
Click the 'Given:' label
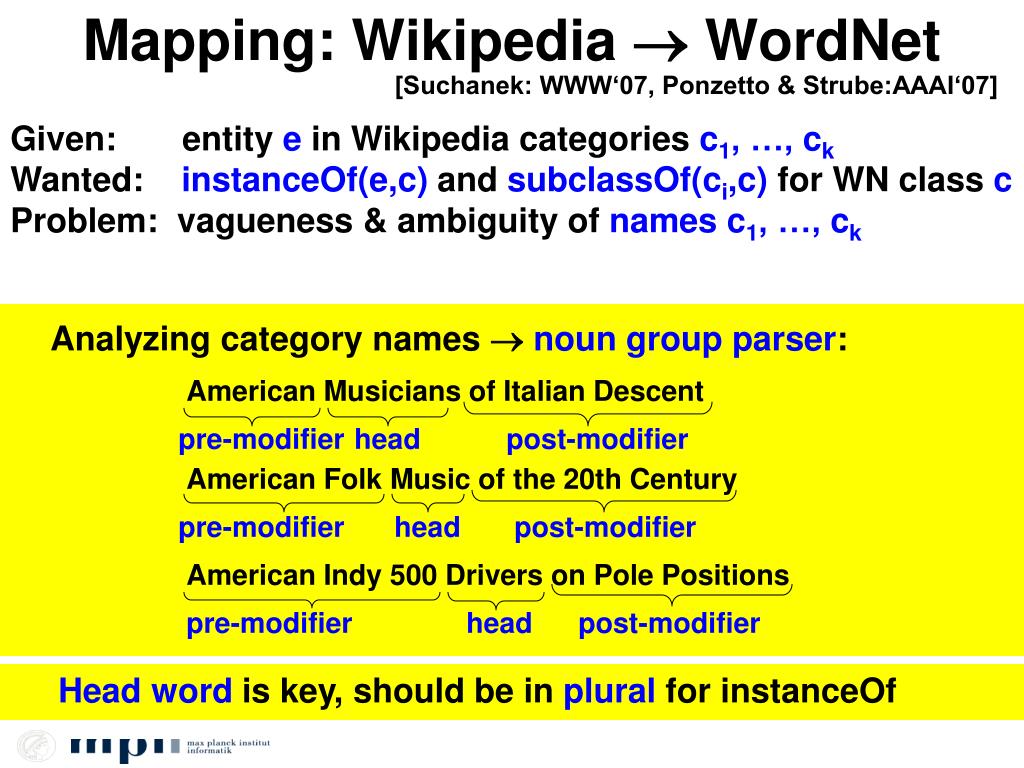pyautogui.click(x=63, y=139)
